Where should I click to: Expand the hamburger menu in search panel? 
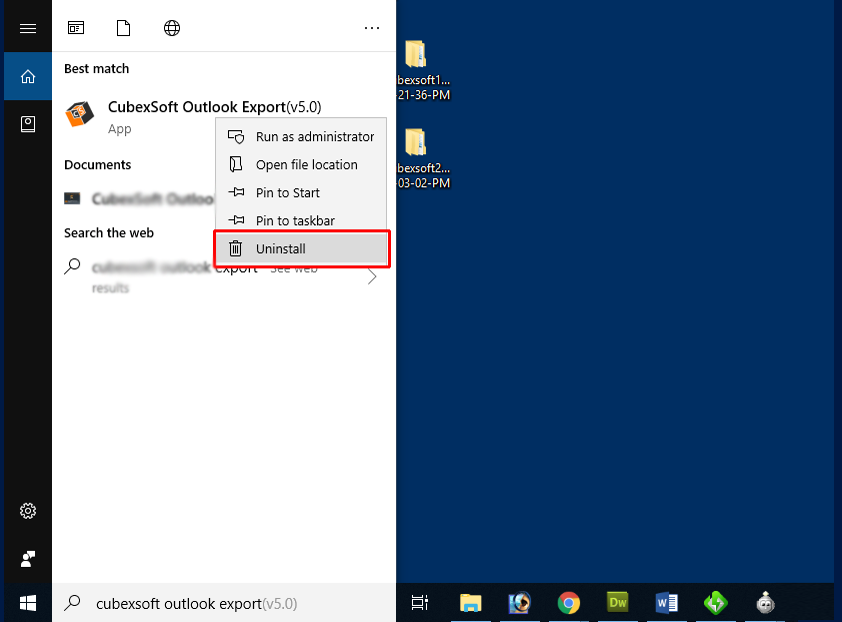tap(28, 28)
